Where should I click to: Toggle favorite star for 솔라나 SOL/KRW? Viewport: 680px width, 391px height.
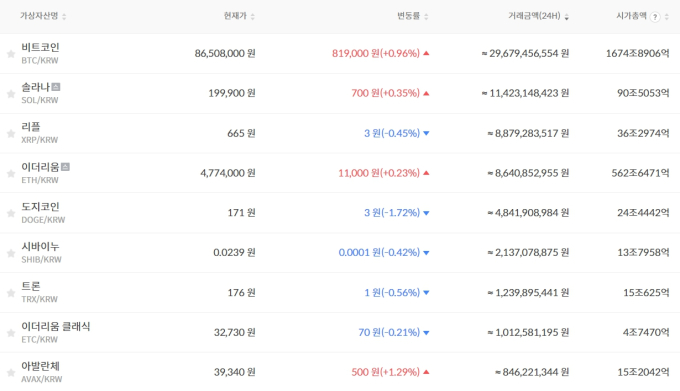pyautogui.click(x=11, y=94)
